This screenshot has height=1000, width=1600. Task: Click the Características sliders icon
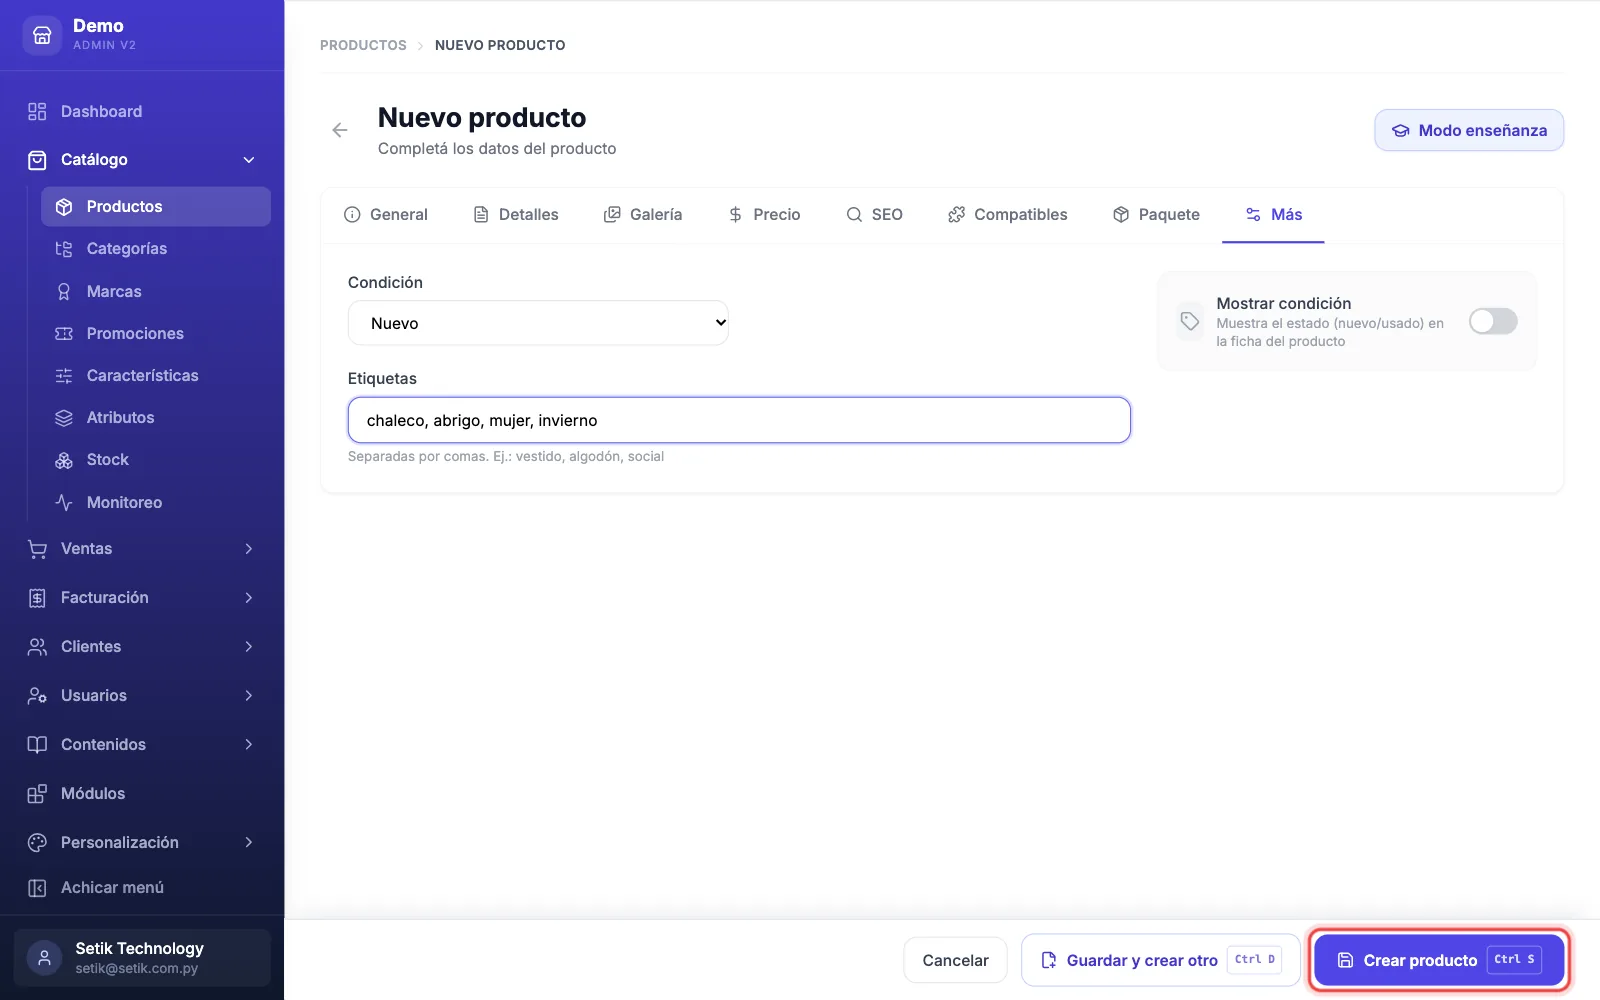[64, 376]
